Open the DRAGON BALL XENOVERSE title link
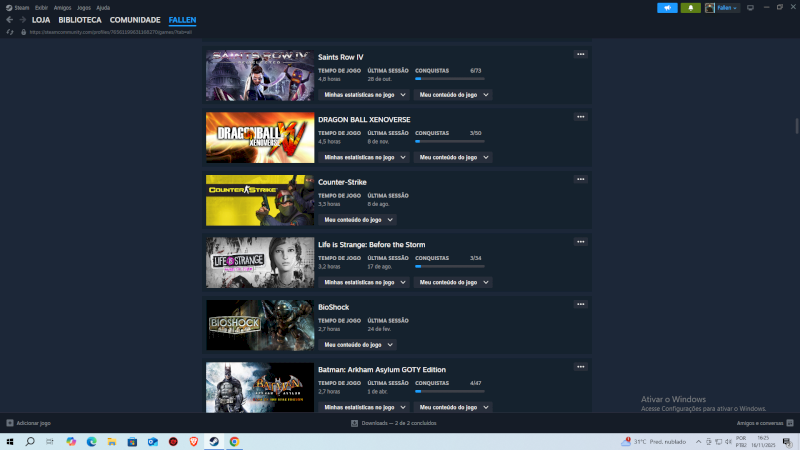 click(x=364, y=119)
